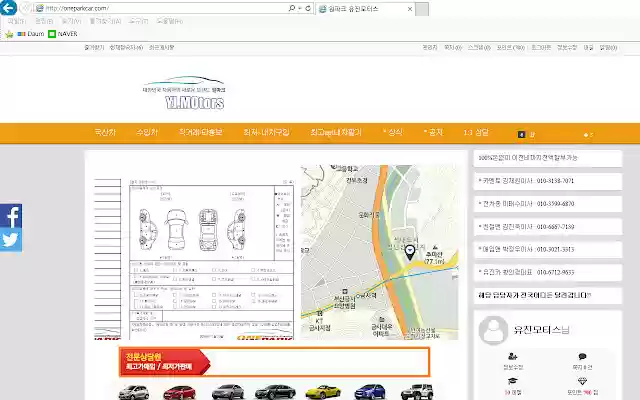Share page with Twitter bird icon
The image size is (640, 400).
11,240
